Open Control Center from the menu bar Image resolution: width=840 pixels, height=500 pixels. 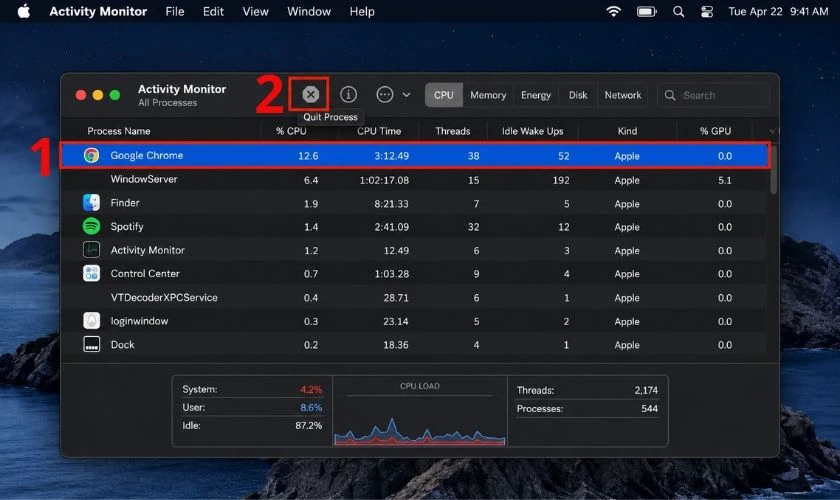click(707, 11)
